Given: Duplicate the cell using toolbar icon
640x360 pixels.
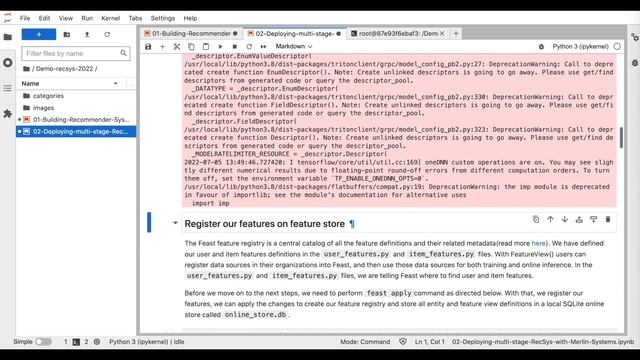Looking at the screenshot, I should 536,220.
